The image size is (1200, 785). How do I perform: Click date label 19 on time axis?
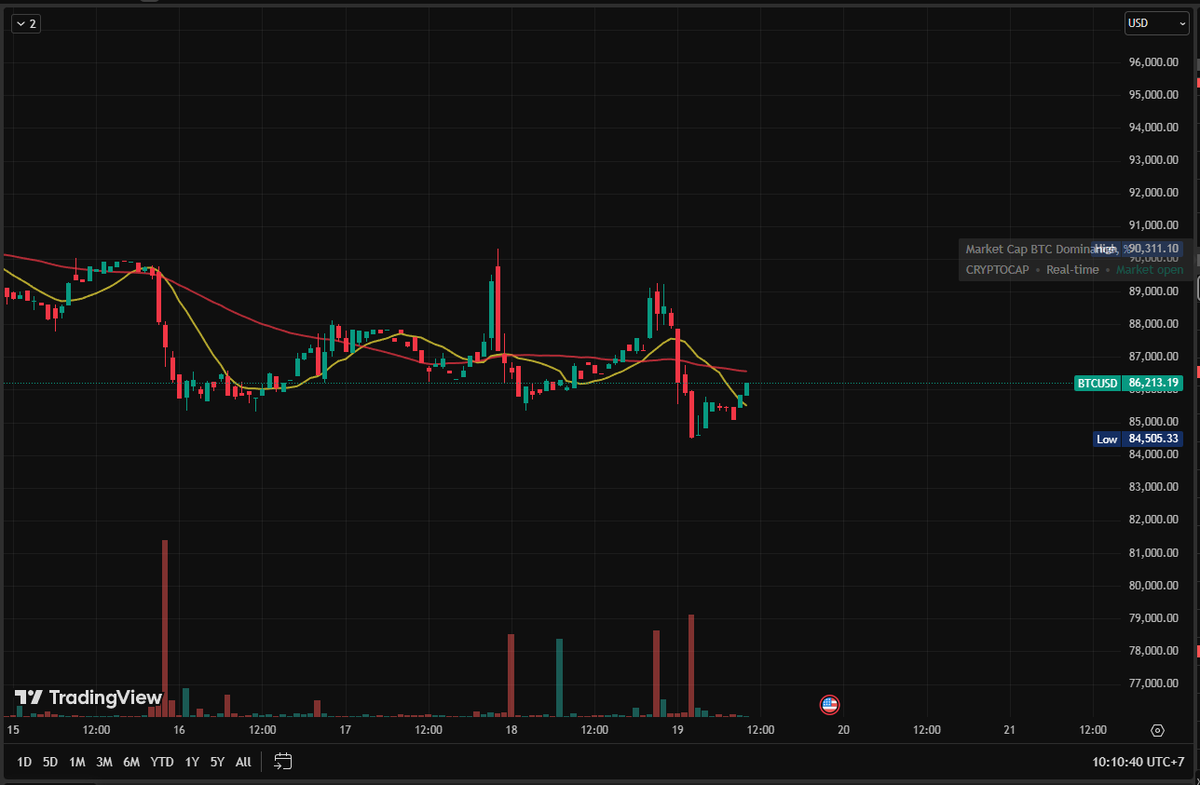[677, 731]
